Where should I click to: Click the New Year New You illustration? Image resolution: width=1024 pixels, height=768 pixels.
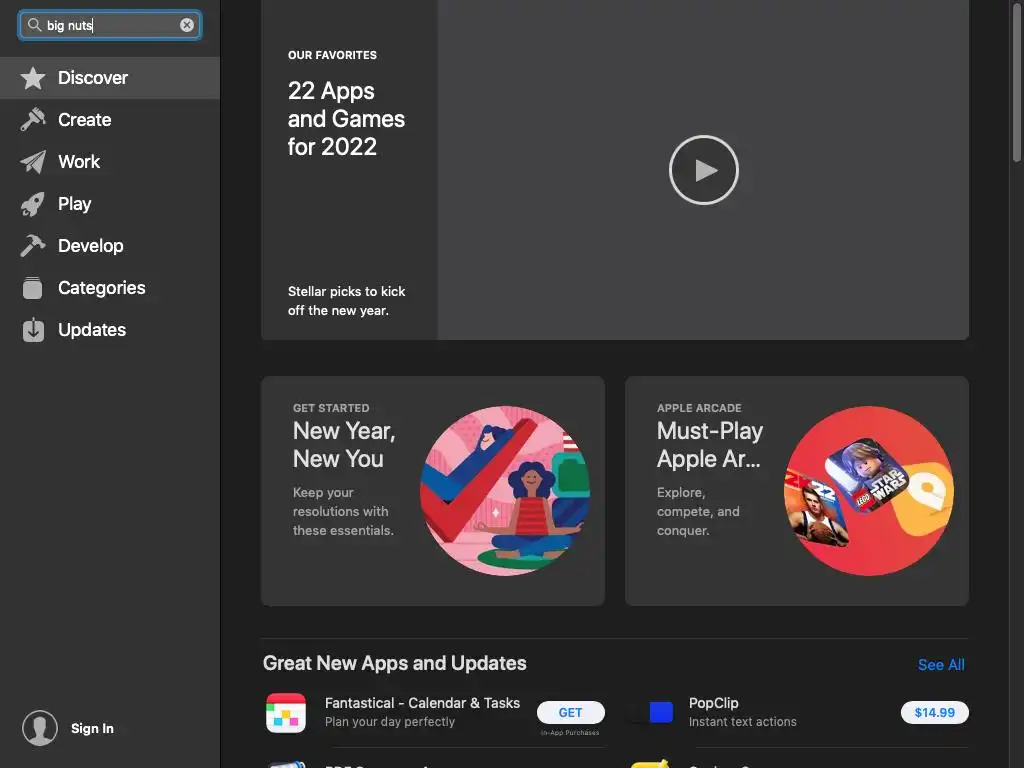coord(505,490)
